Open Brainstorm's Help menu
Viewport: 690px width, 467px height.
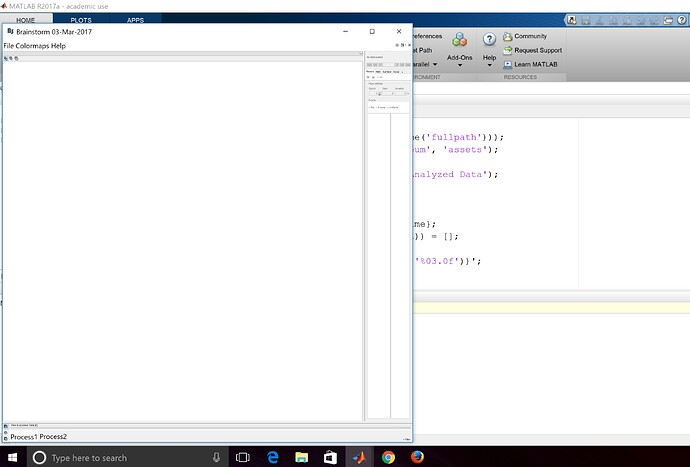(x=59, y=46)
